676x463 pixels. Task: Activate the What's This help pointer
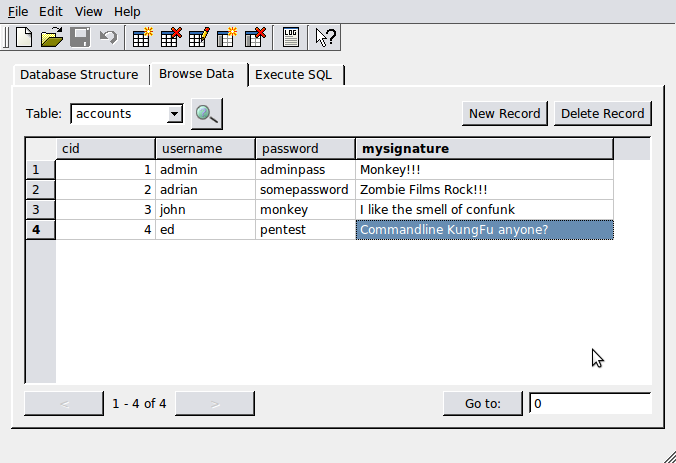[x=326, y=38]
